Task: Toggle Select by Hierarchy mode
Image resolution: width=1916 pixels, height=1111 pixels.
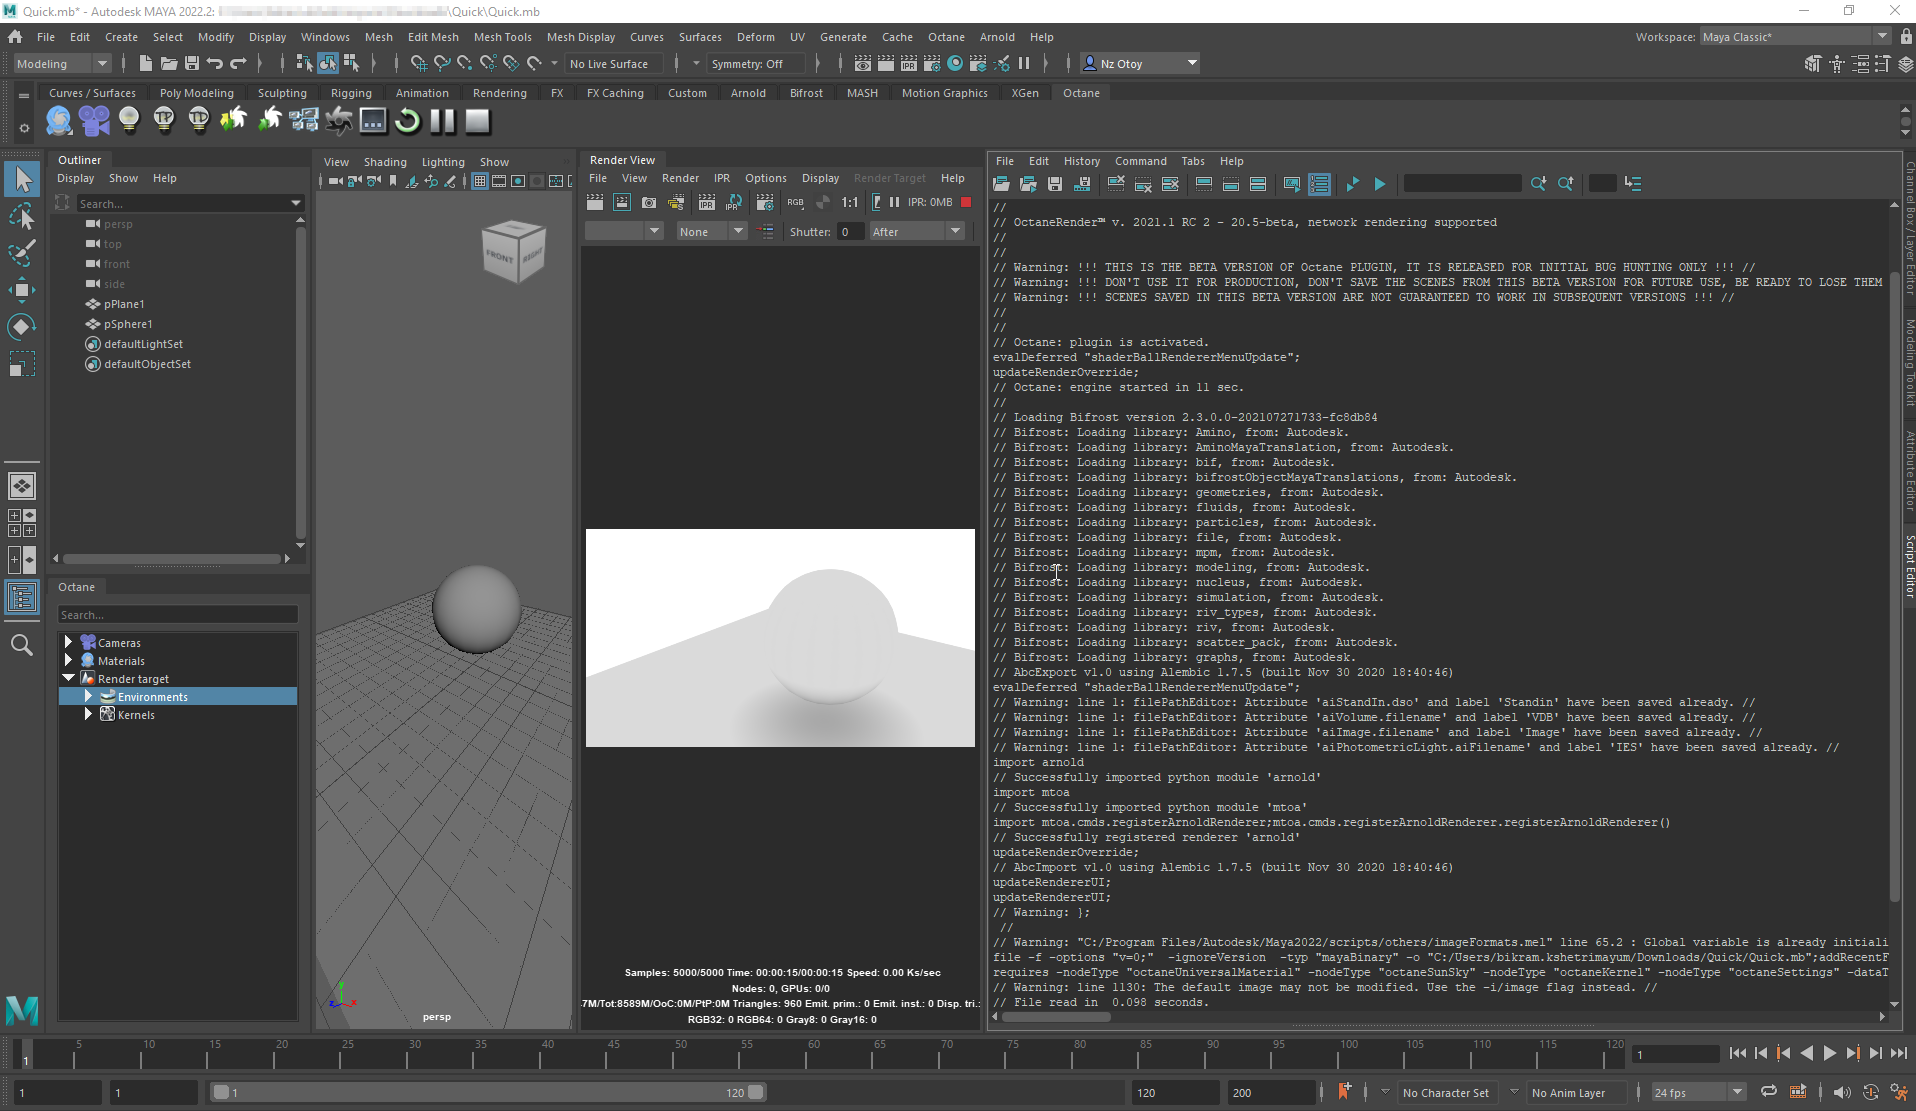Action: (305, 64)
